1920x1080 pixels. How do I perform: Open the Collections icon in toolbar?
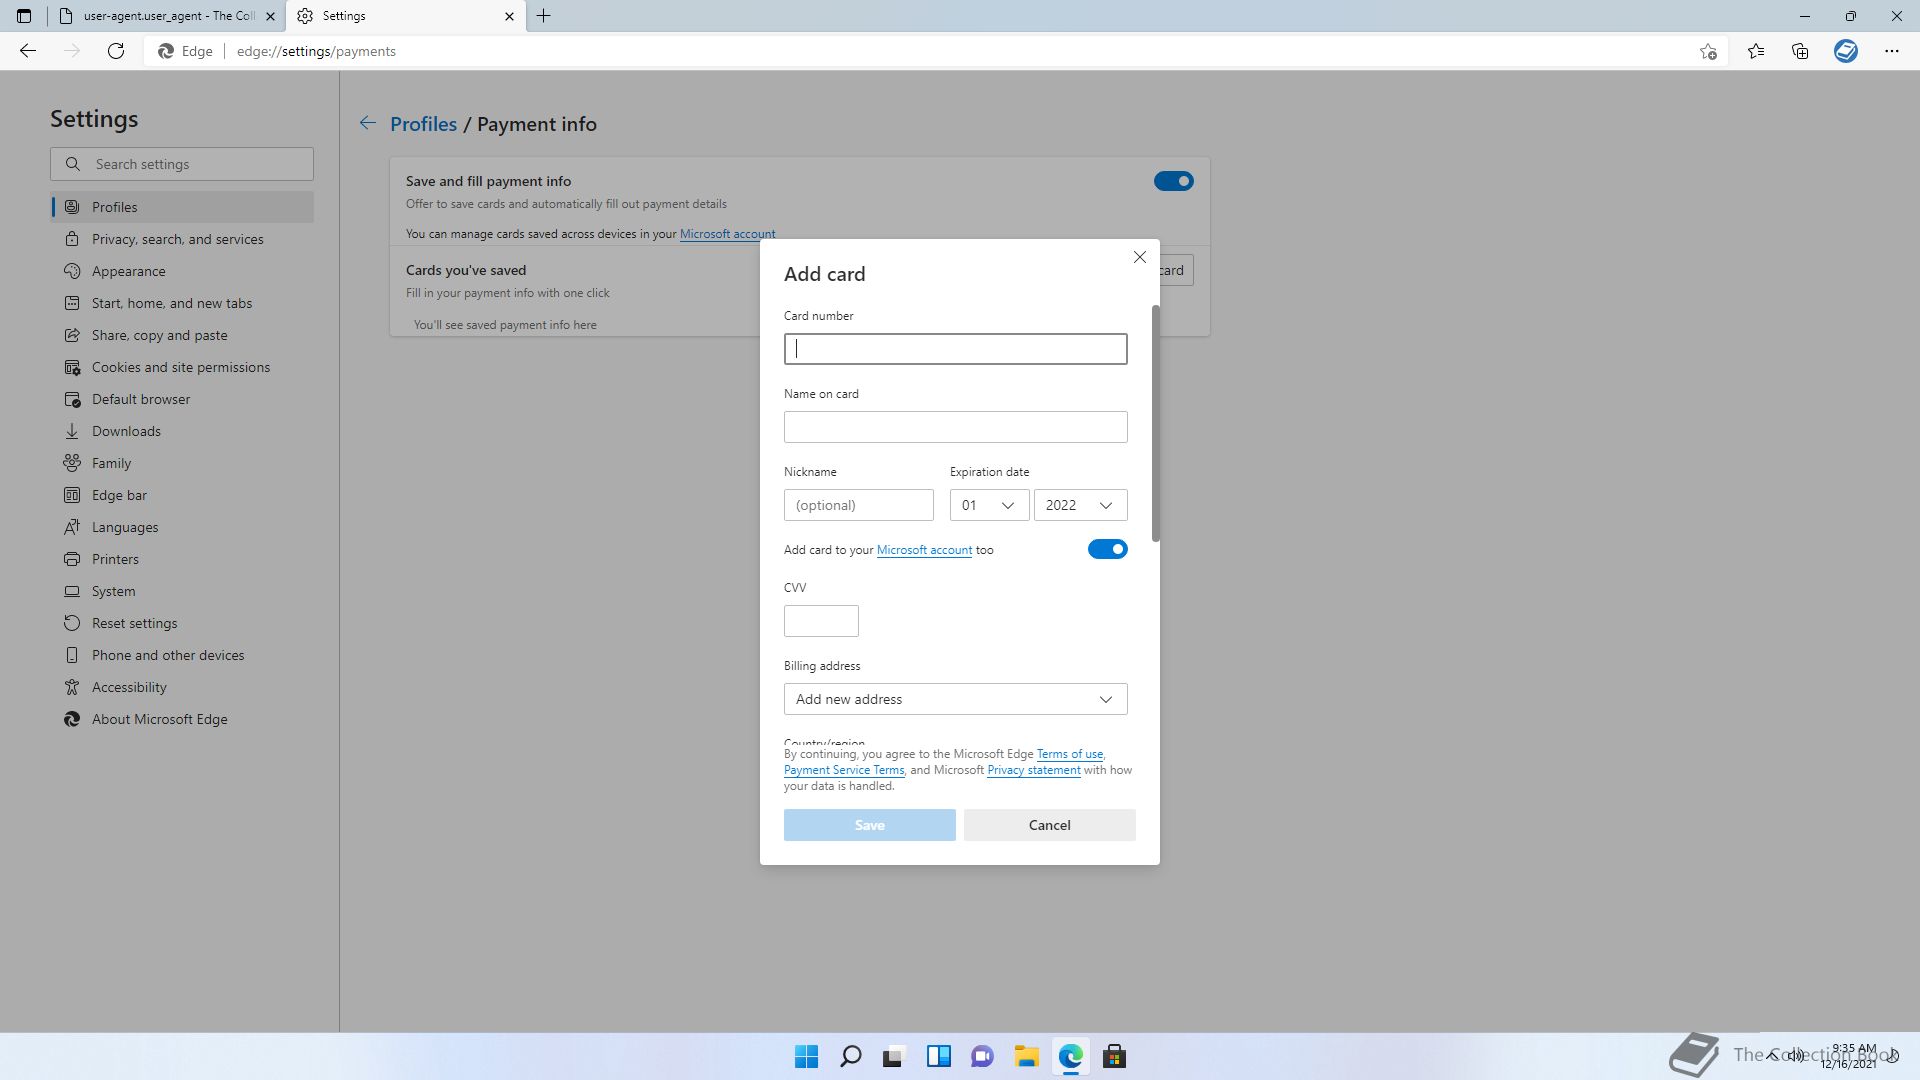point(1800,51)
